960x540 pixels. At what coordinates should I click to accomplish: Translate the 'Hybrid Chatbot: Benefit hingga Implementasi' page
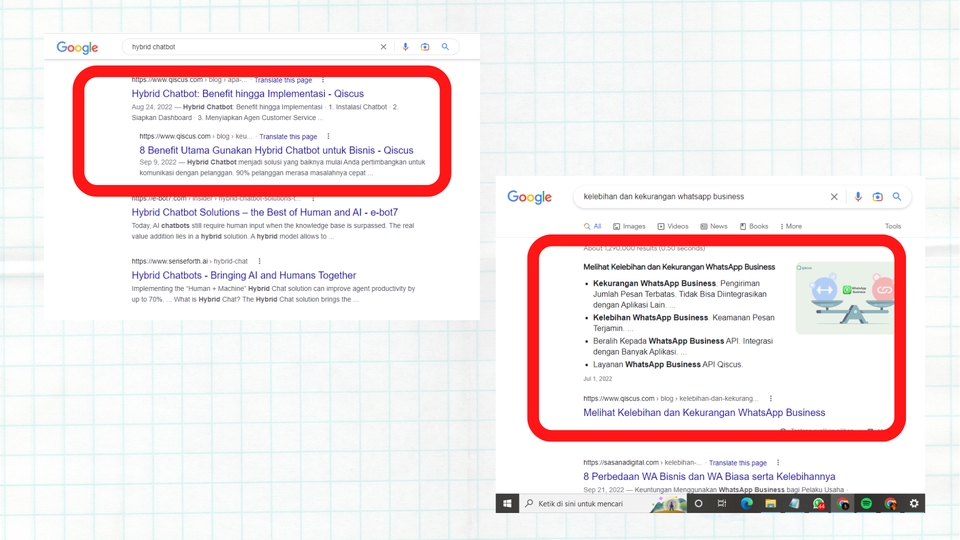pyautogui.click(x=283, y=80)
